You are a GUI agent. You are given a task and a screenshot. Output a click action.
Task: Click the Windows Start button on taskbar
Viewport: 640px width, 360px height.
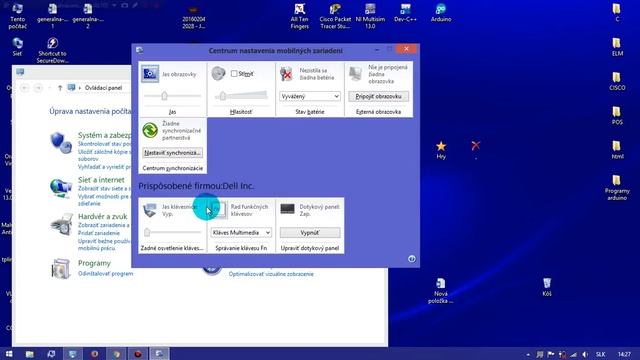pyautogui.click(x=9, y=354)
